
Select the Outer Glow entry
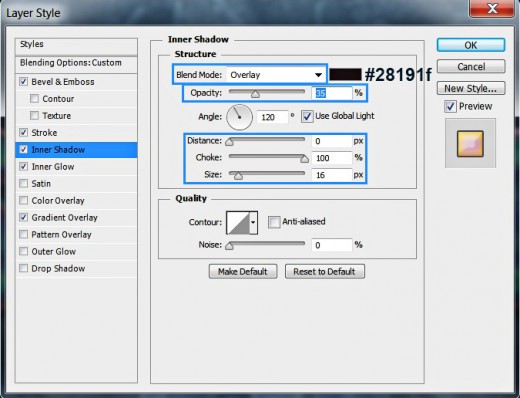[x=53, y=251]
